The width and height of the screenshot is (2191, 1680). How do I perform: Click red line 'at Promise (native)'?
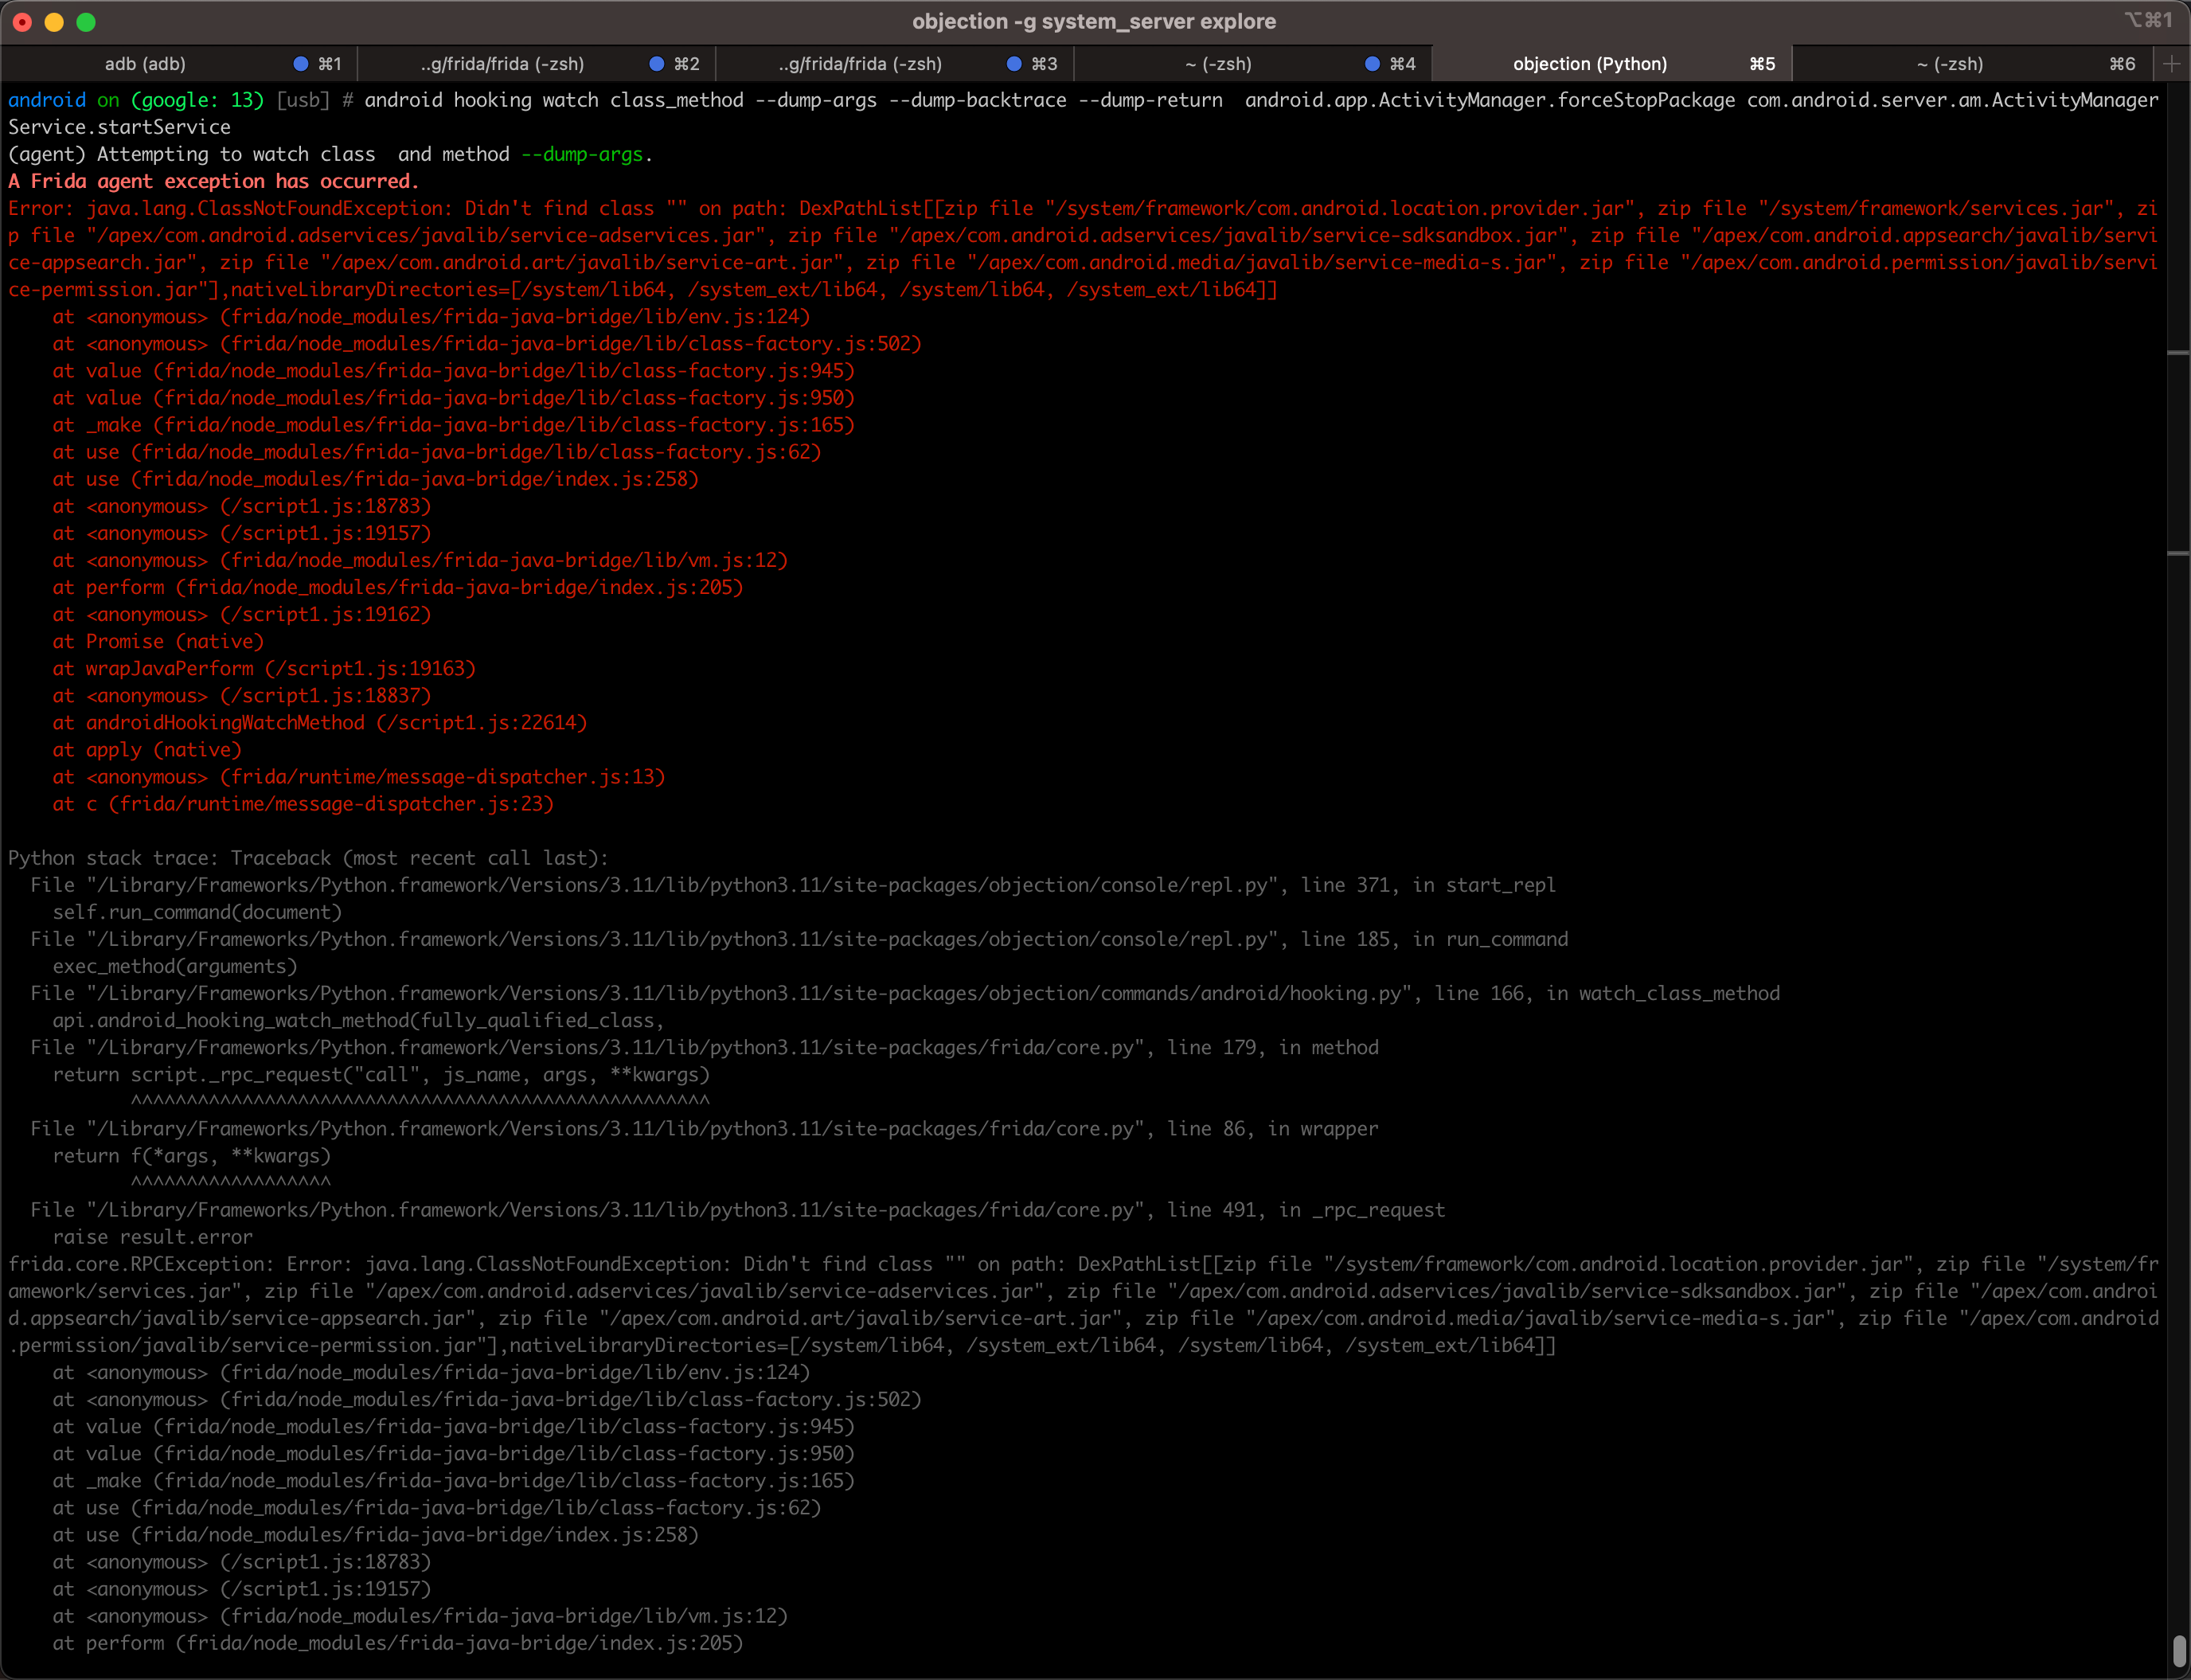point(158,641)
